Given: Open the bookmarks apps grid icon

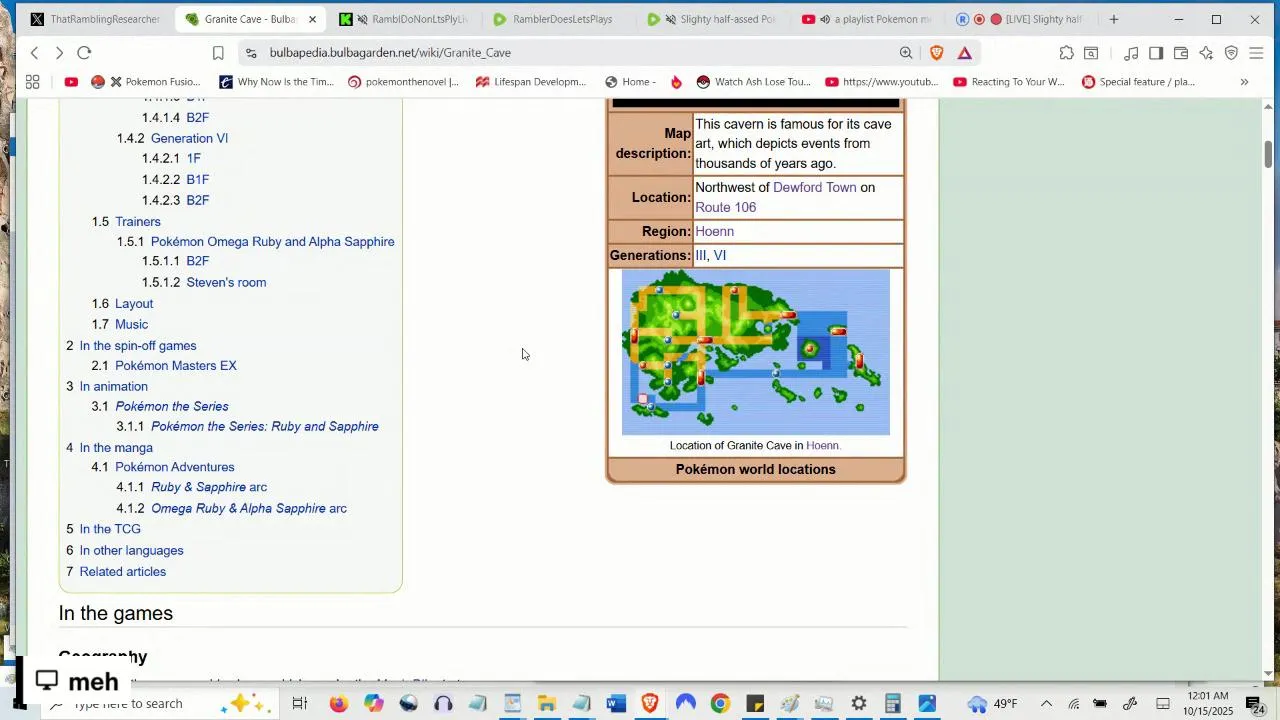Looking at the screenshot, I should 32,82.
